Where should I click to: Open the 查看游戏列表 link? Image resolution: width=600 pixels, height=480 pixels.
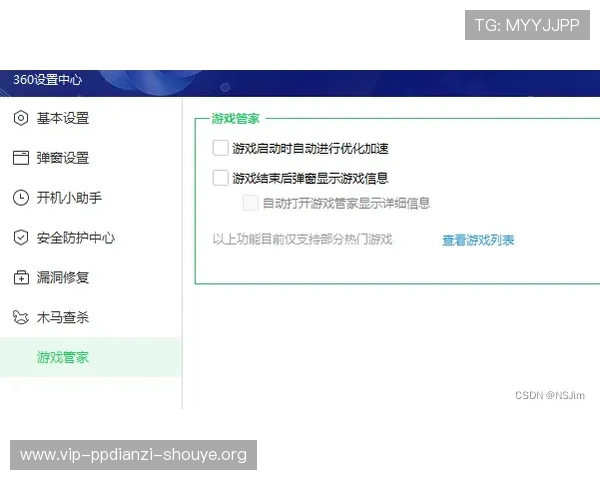click(478, 240)
